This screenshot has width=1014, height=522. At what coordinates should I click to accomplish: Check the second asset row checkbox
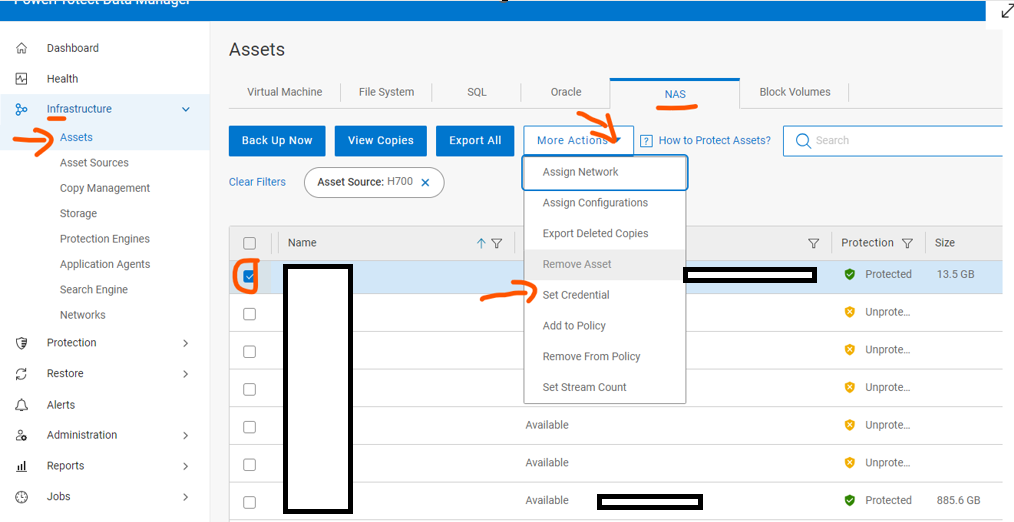pyautogui.click(x=250, y=314)
